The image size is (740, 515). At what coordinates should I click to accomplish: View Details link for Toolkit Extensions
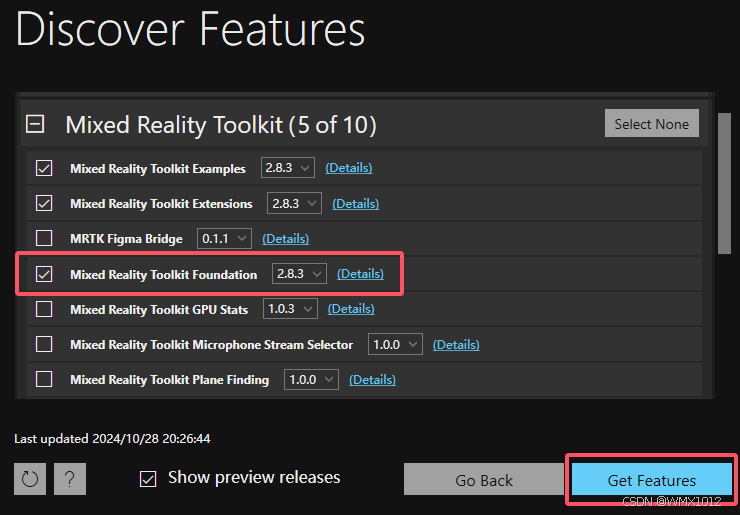coord(355,203)
